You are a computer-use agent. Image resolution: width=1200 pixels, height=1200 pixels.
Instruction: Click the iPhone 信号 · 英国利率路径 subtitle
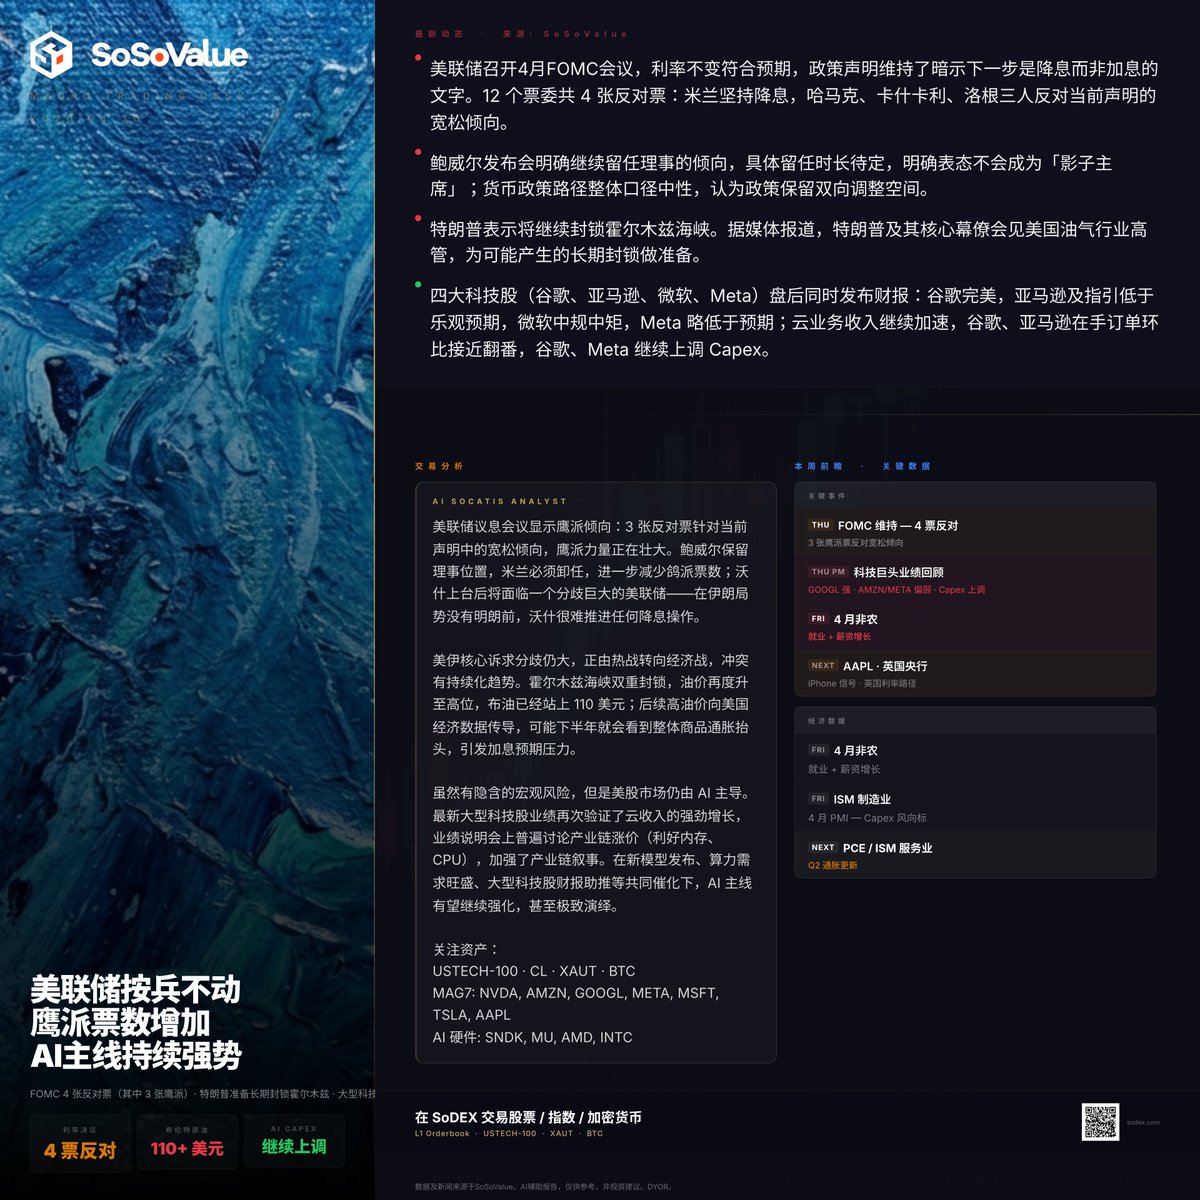[x=862, y=684]
